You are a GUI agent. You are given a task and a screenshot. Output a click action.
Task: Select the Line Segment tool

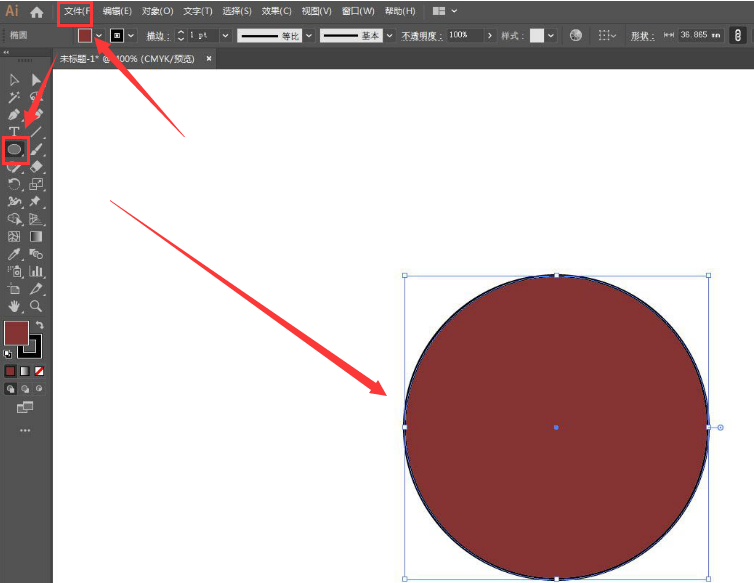pos(36,132)
